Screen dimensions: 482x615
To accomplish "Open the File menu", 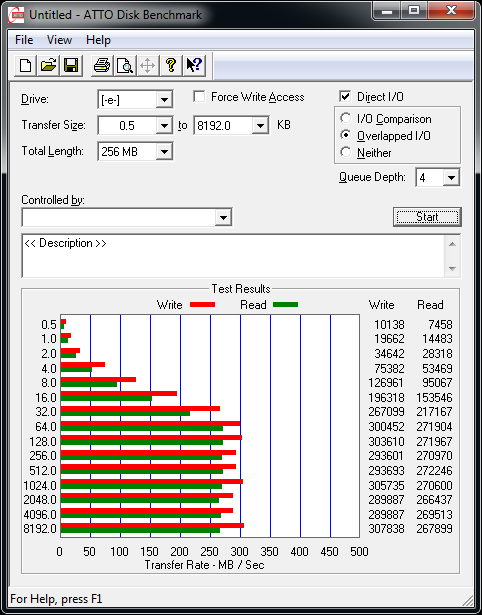I will pos(24,40).
